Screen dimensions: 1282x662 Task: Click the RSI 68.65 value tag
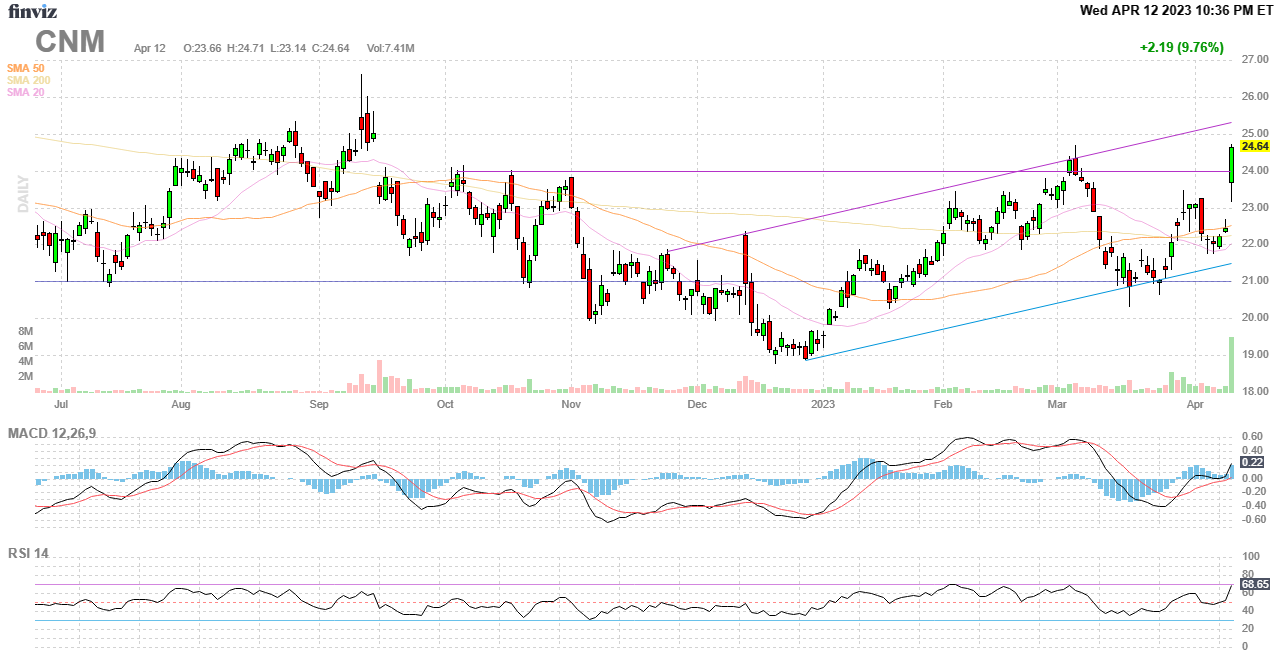click(1254, 584)
